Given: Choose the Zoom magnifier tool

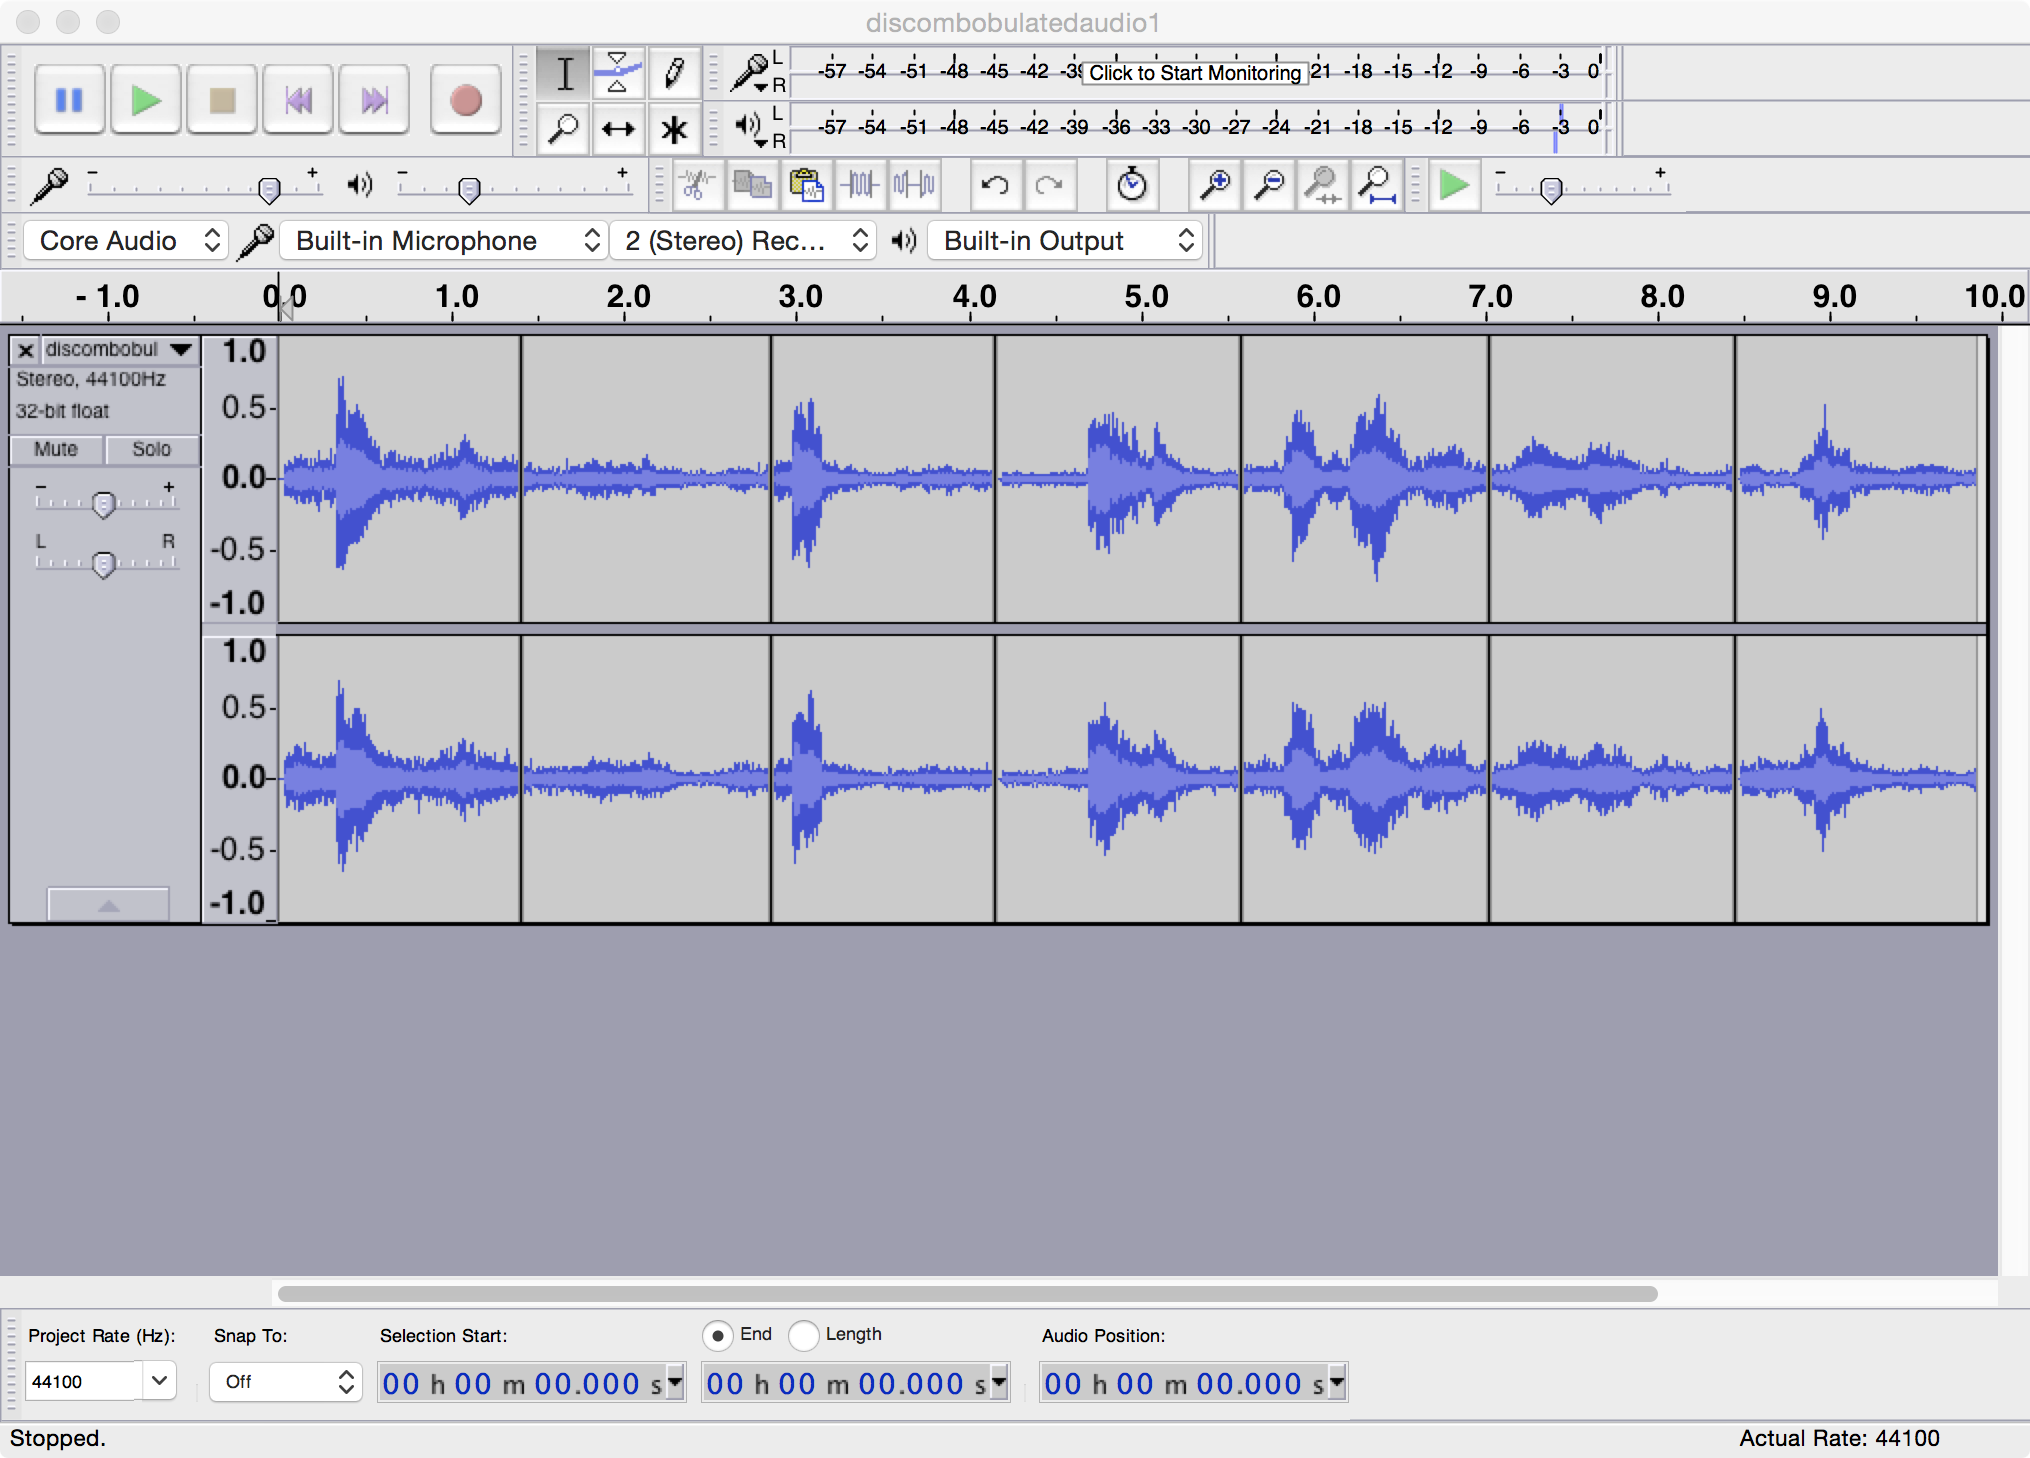Looking at the screenshot, I should 564,128.
